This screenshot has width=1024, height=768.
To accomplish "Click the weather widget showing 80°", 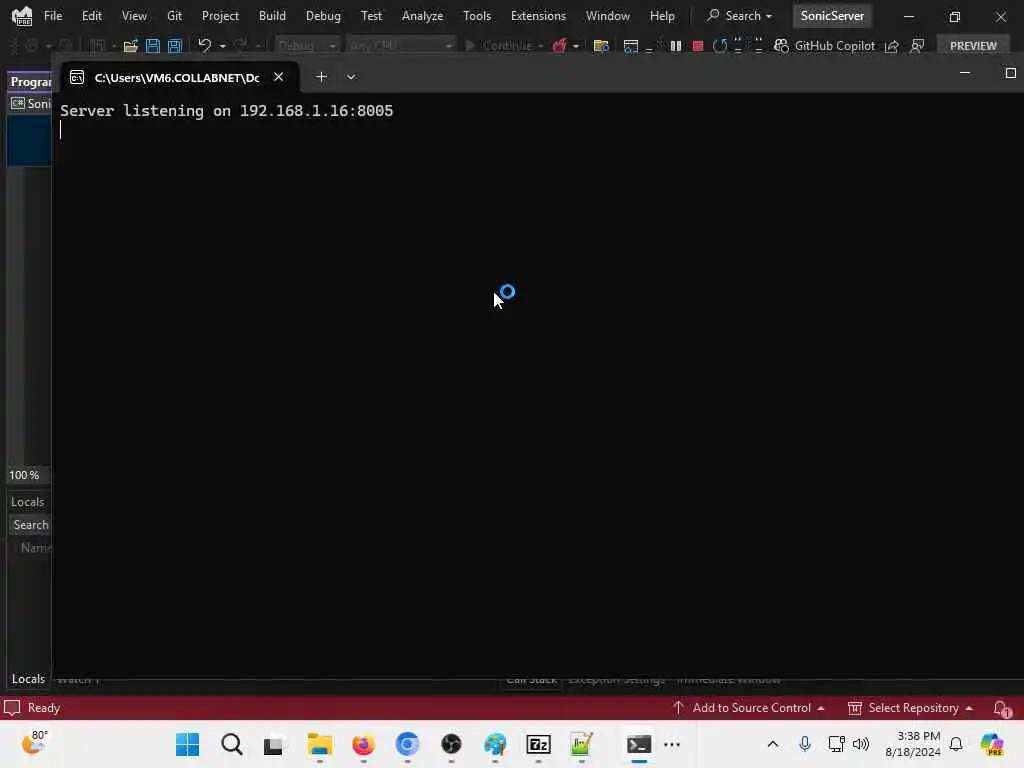I will click(x=34, y=743).
